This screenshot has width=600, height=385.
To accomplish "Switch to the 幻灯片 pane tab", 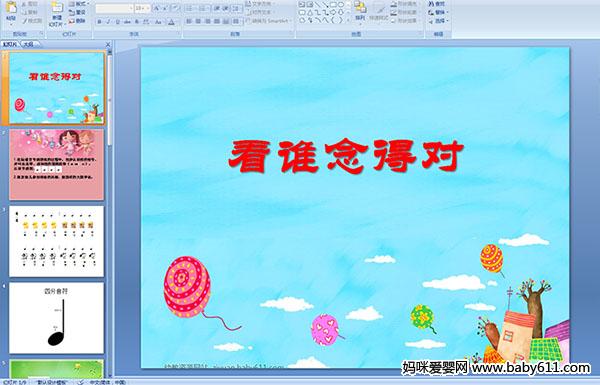I will coord(10,44).
